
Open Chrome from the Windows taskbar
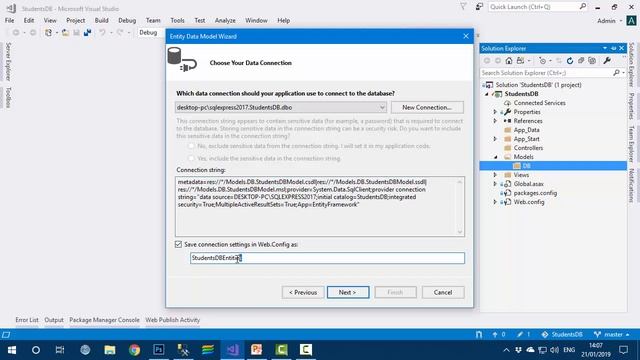point(134,350)
